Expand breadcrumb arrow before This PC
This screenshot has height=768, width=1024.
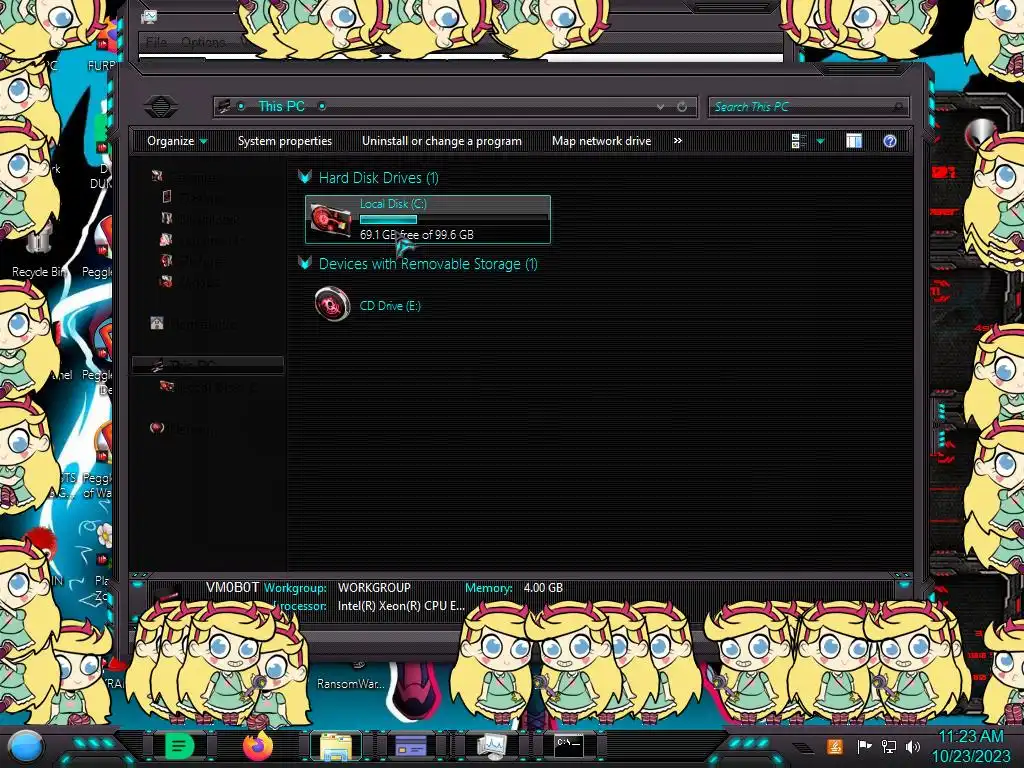pyautogui.click(x=241, y=106)
